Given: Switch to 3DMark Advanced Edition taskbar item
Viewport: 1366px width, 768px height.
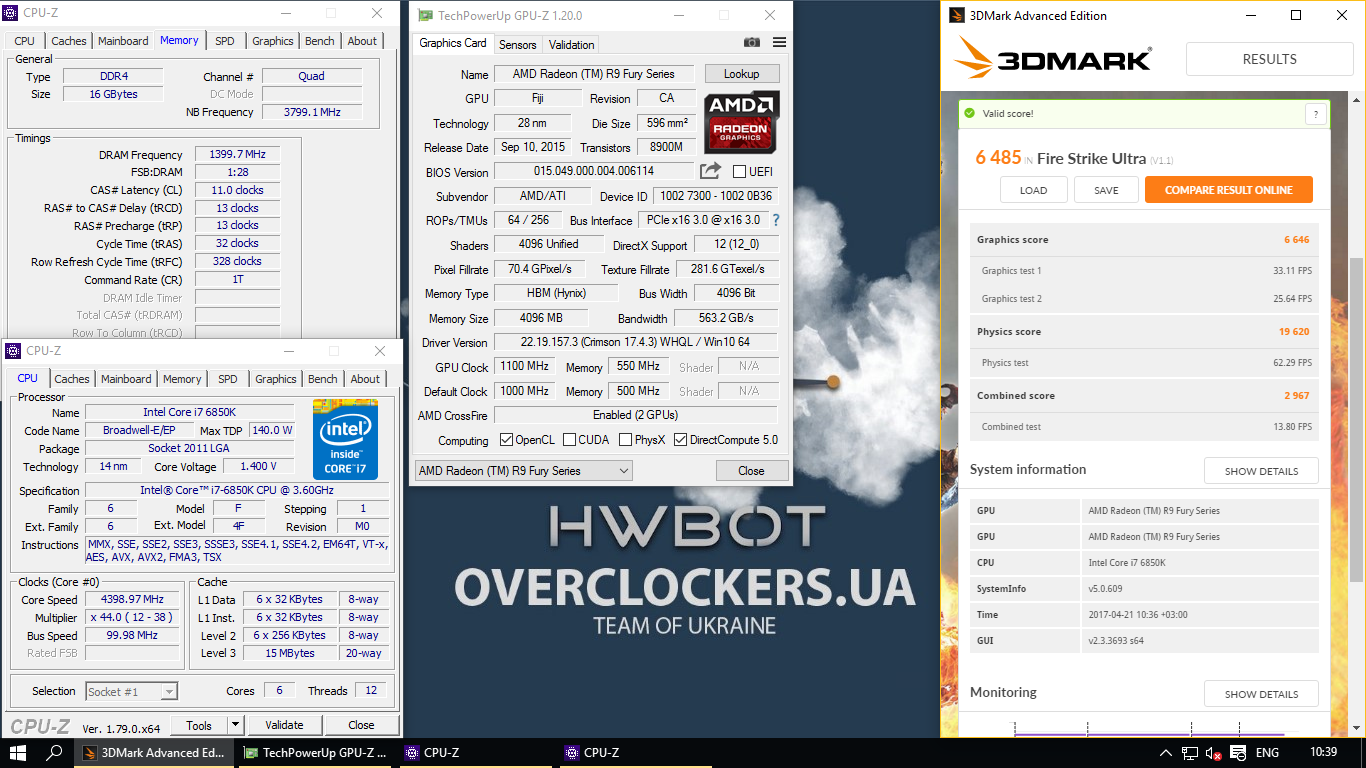Looking at the screenshot, I should point(155,753).
